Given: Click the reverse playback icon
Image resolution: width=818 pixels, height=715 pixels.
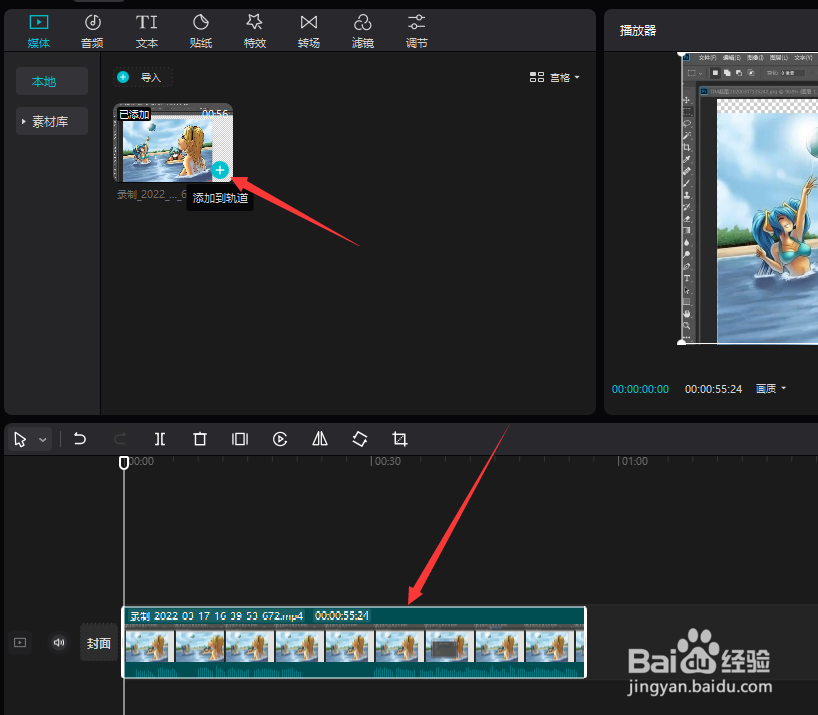Looking at the screenshot, I should (280, 439).
